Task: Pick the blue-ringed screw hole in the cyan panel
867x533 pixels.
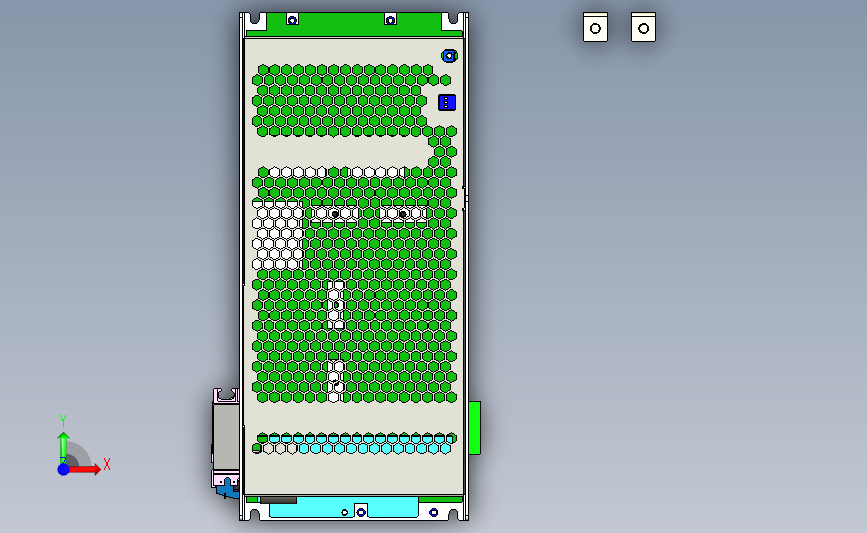Action: point(361,512)
